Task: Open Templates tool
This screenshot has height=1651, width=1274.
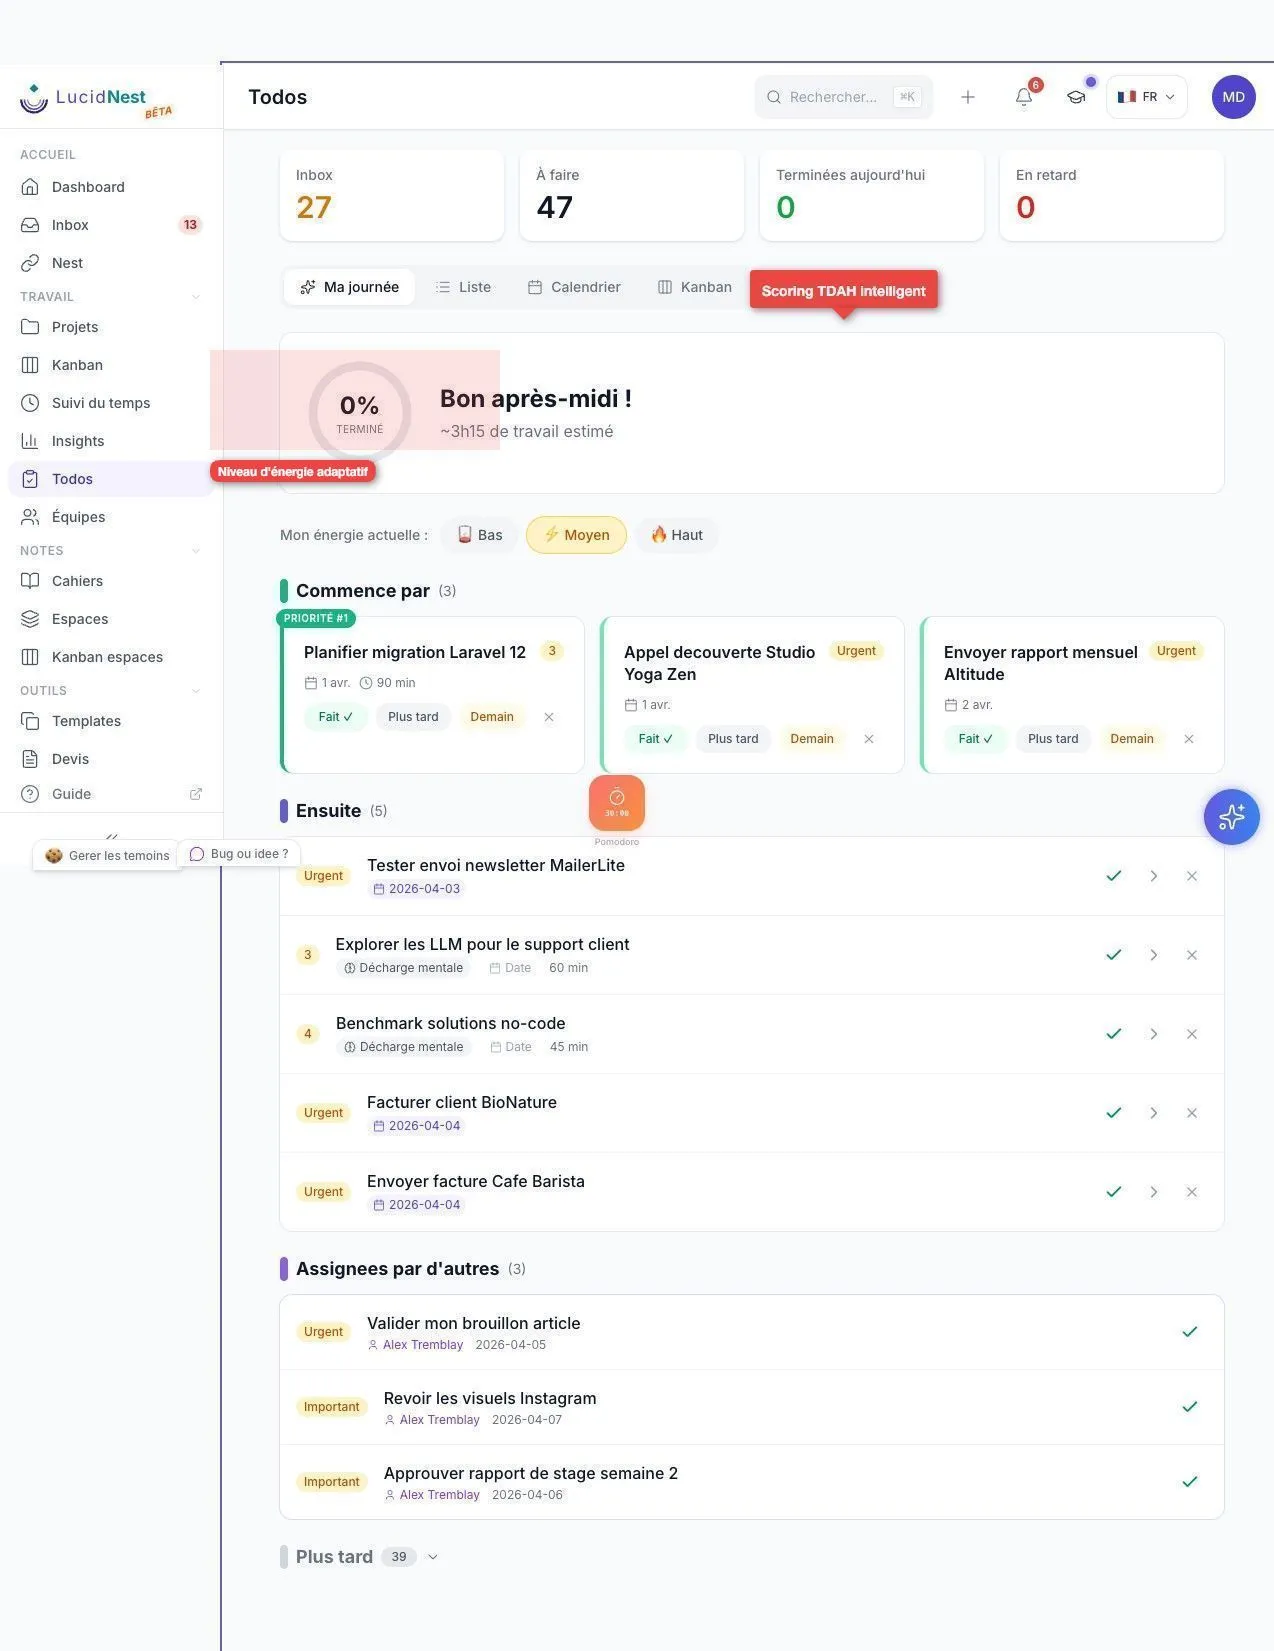Action: [x=111, y=721]
